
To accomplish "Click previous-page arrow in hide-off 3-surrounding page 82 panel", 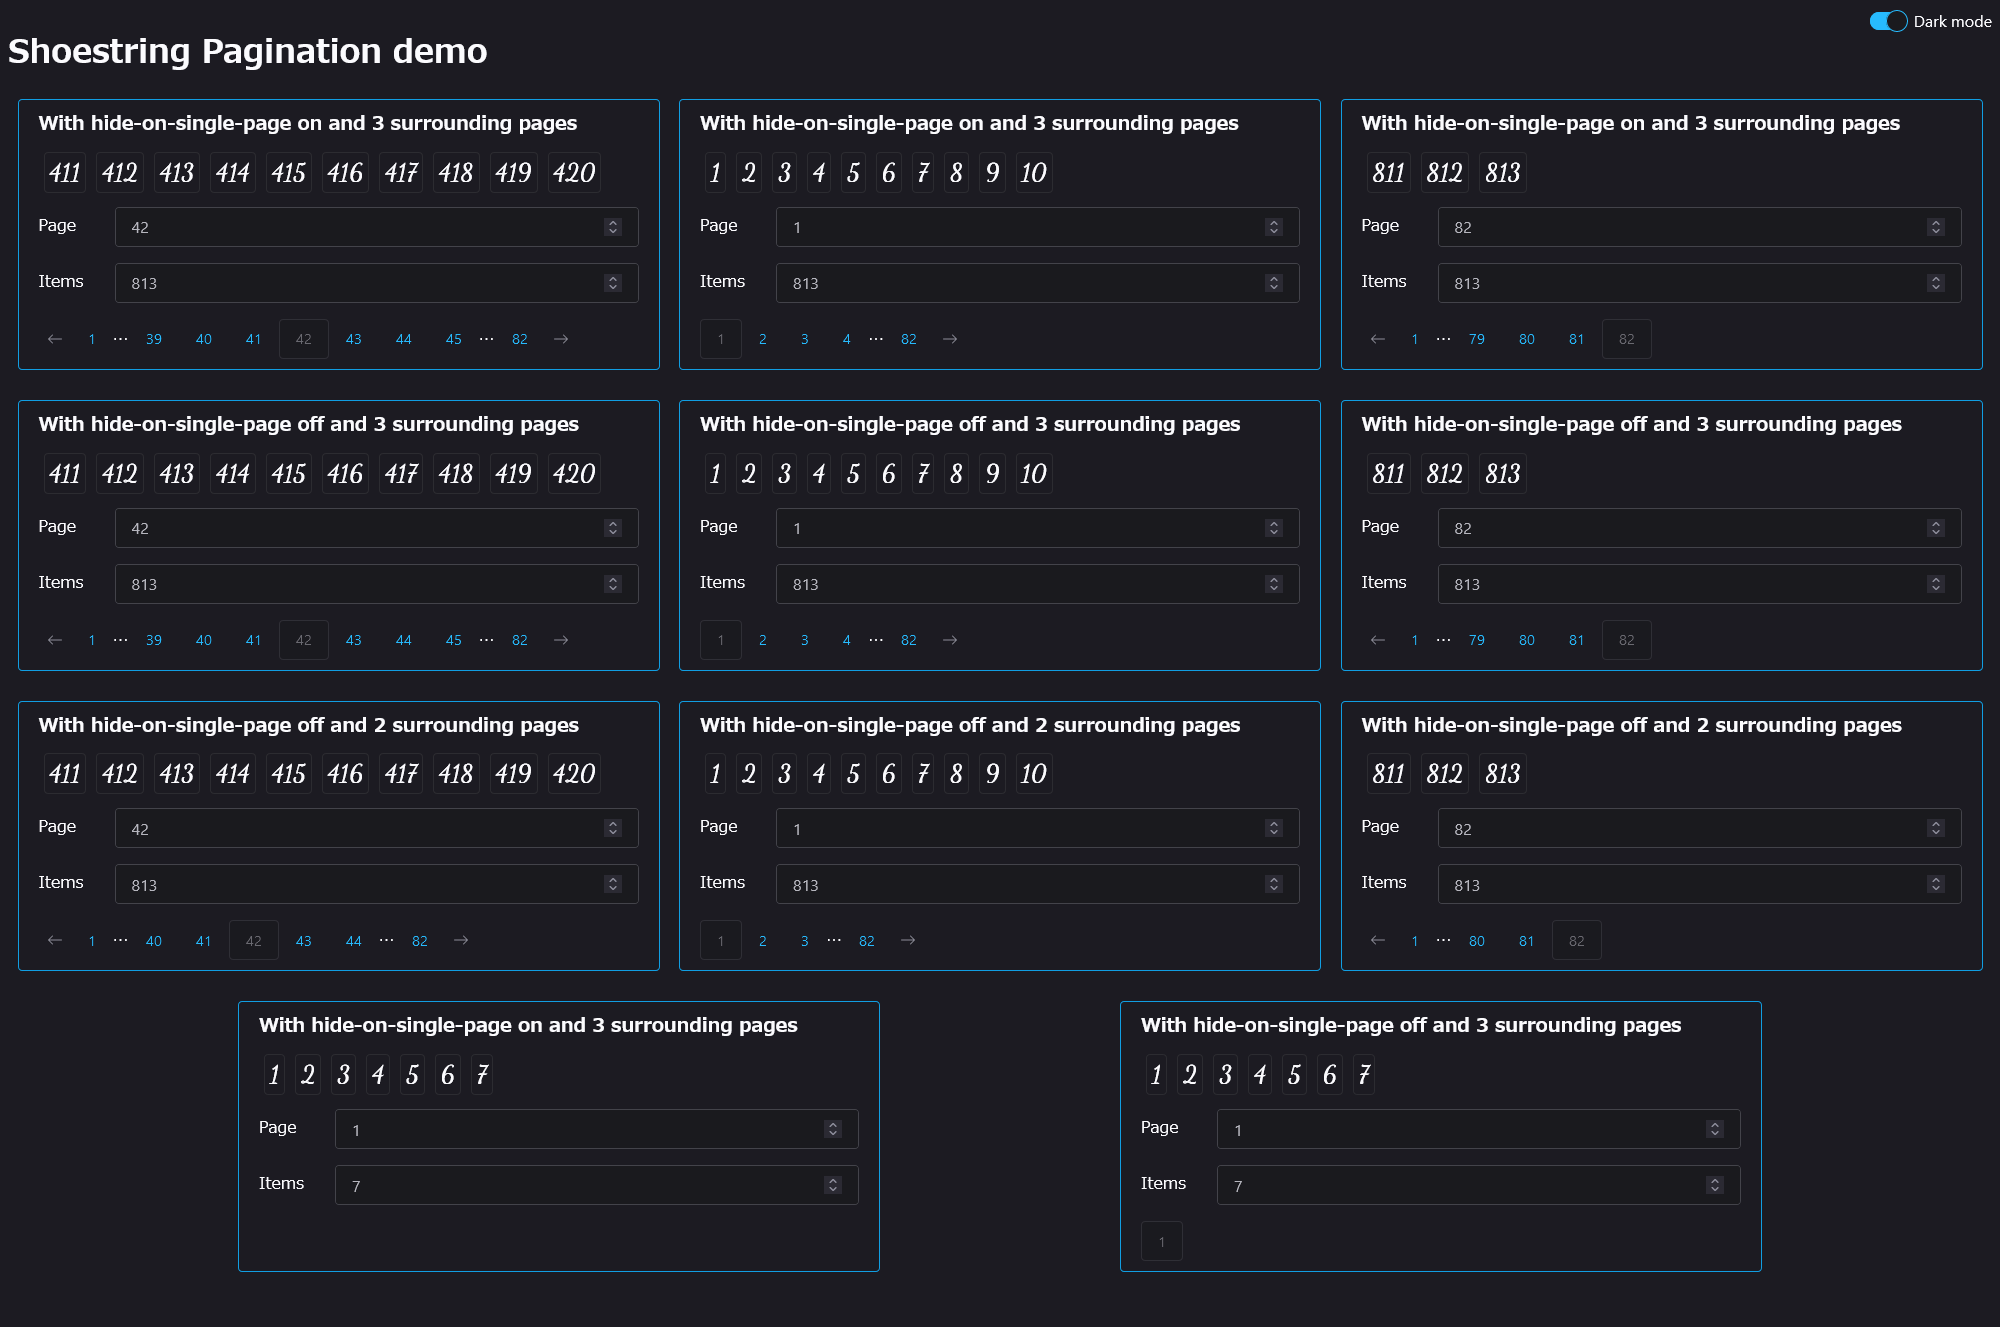I will pos(1378,640).
